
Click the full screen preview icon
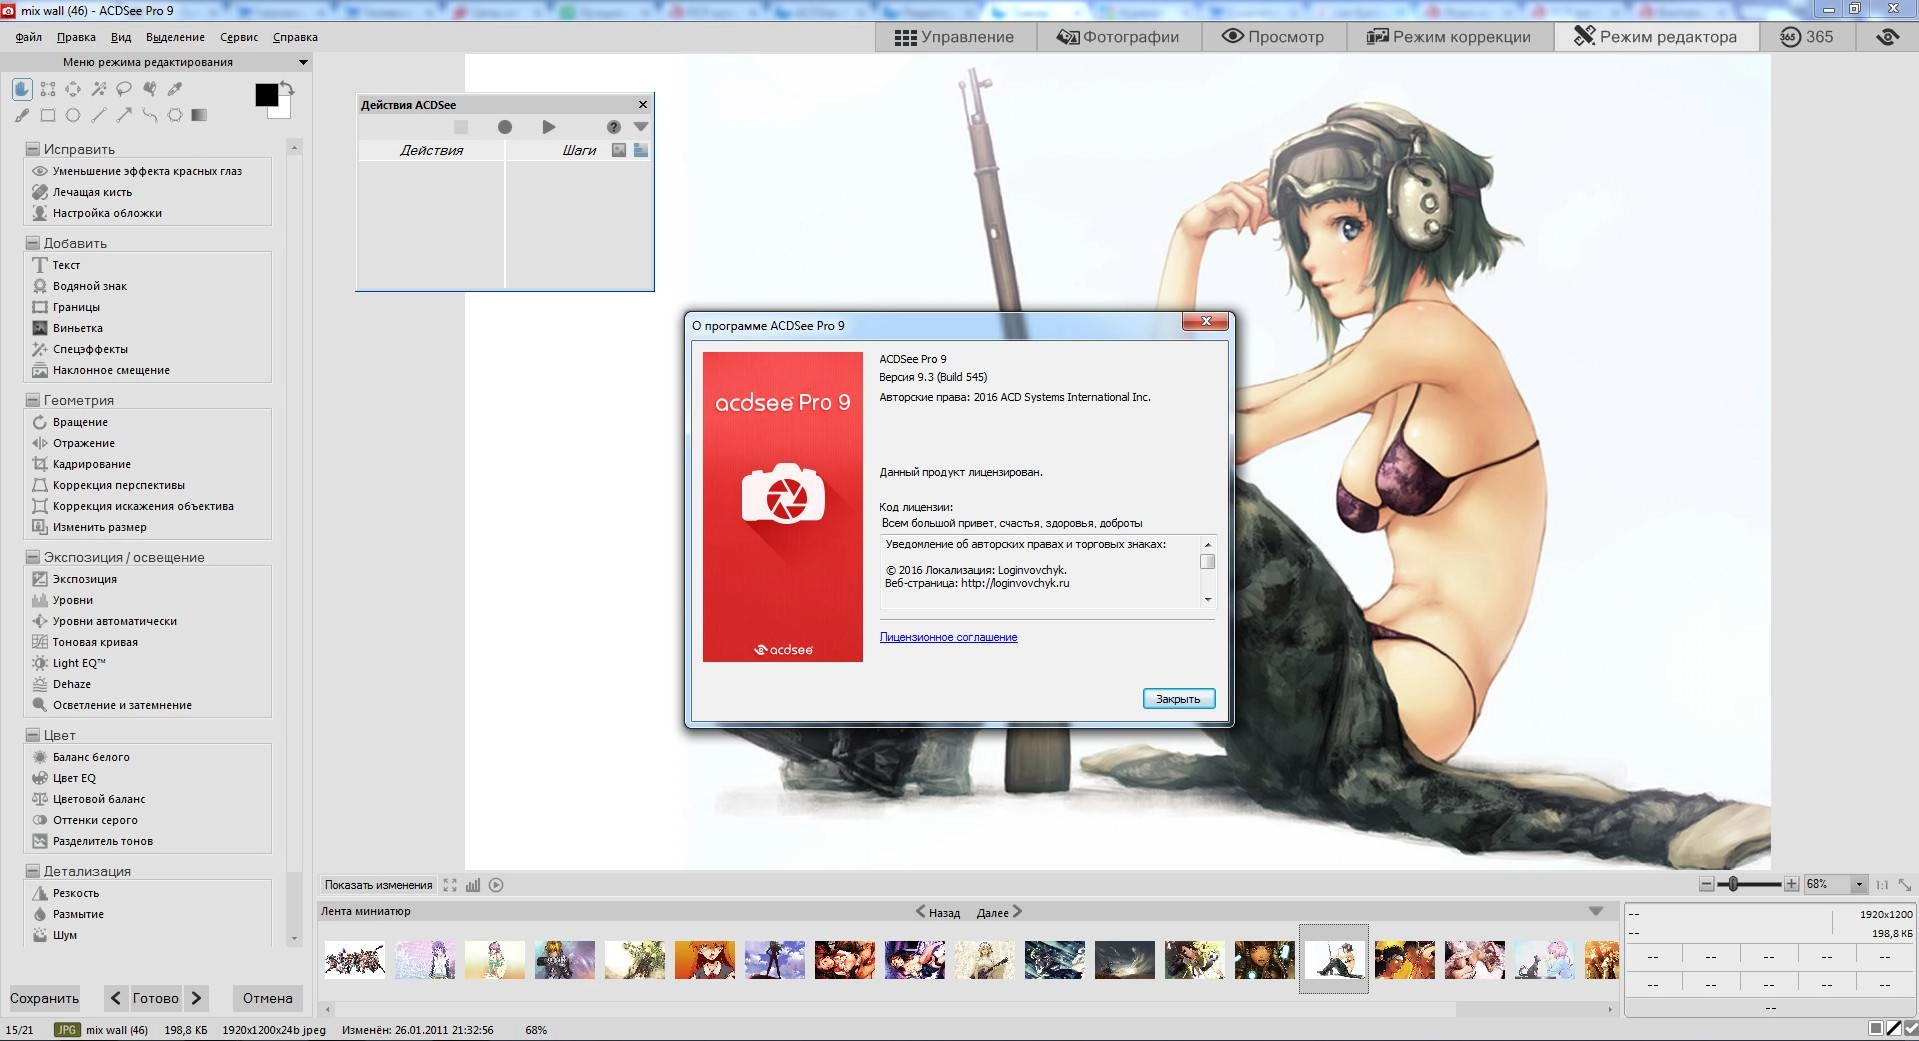tap(450, 885)
